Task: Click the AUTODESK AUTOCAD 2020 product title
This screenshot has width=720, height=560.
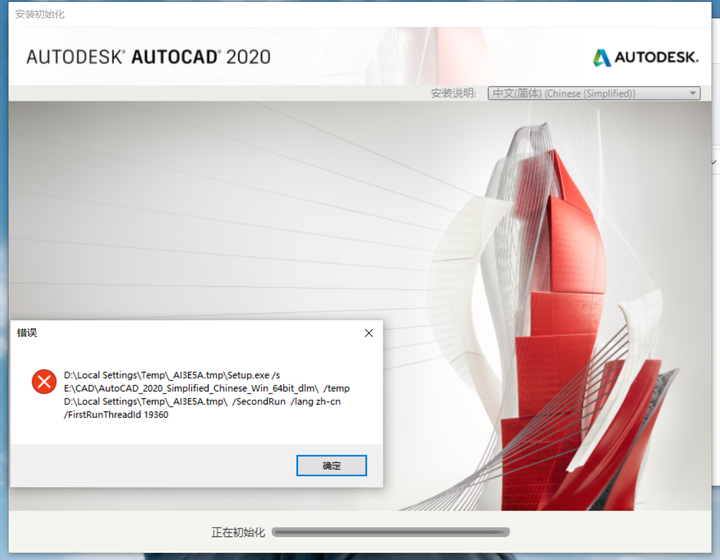Action: coord(148,57)
